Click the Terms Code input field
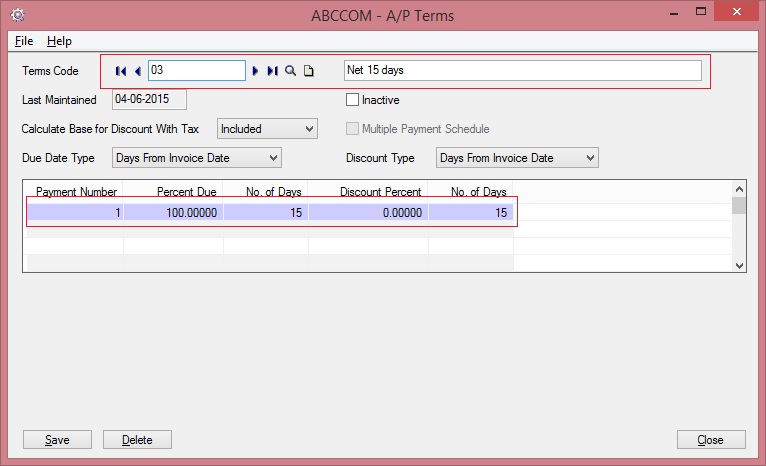 196,71
